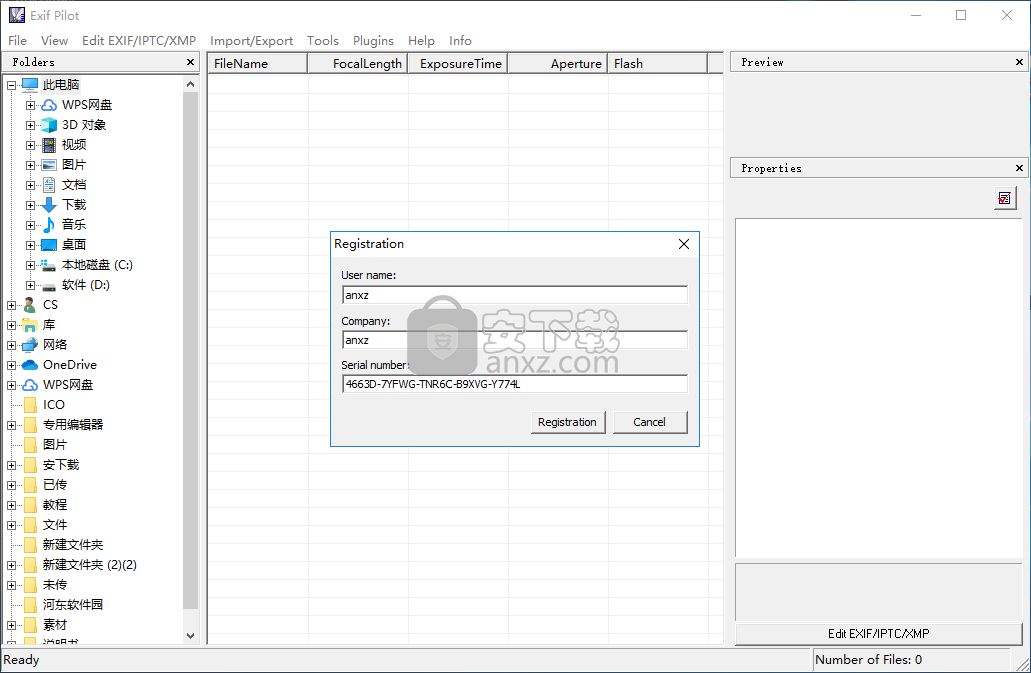Click the folder tree vertical scrollbar thumb

pos(191,350)
